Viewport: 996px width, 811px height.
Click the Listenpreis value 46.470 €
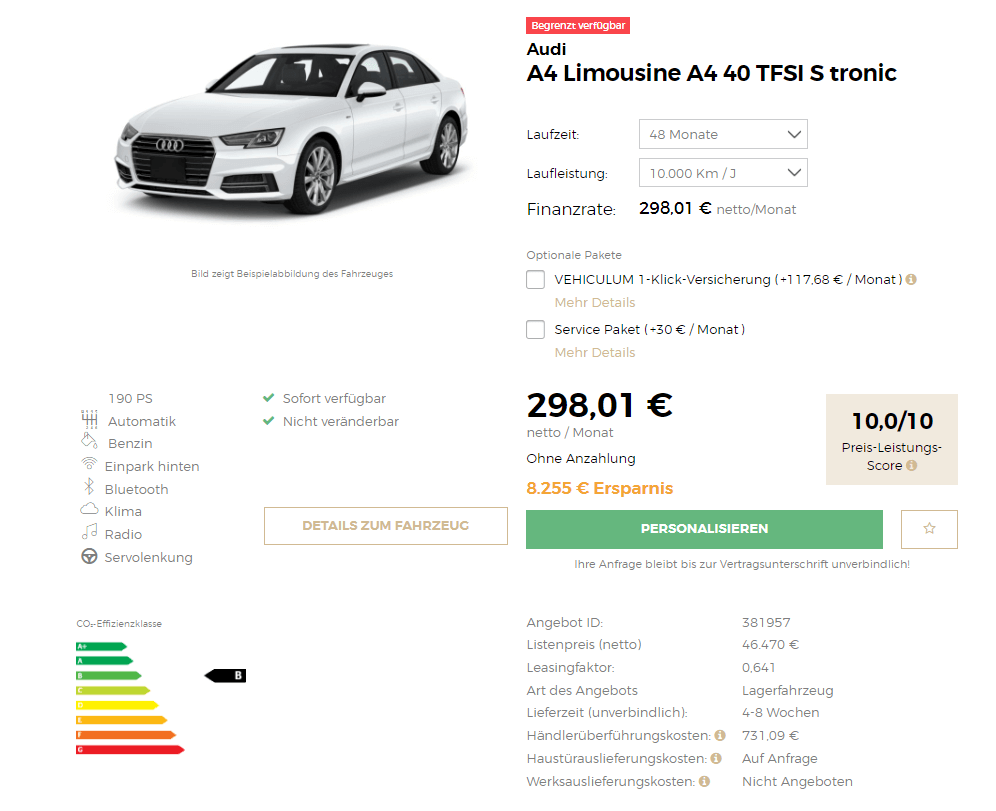(771, 645)
